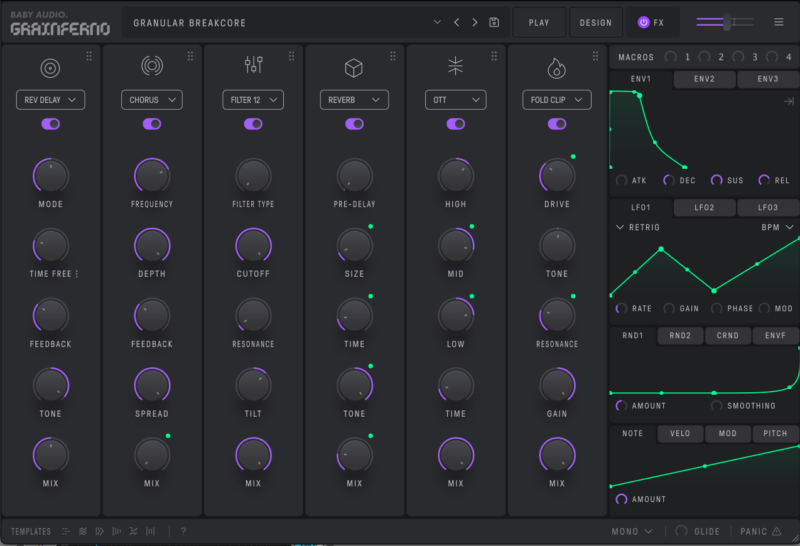
Task: Switch to the PITCH tab
Action: click(775, 434)
